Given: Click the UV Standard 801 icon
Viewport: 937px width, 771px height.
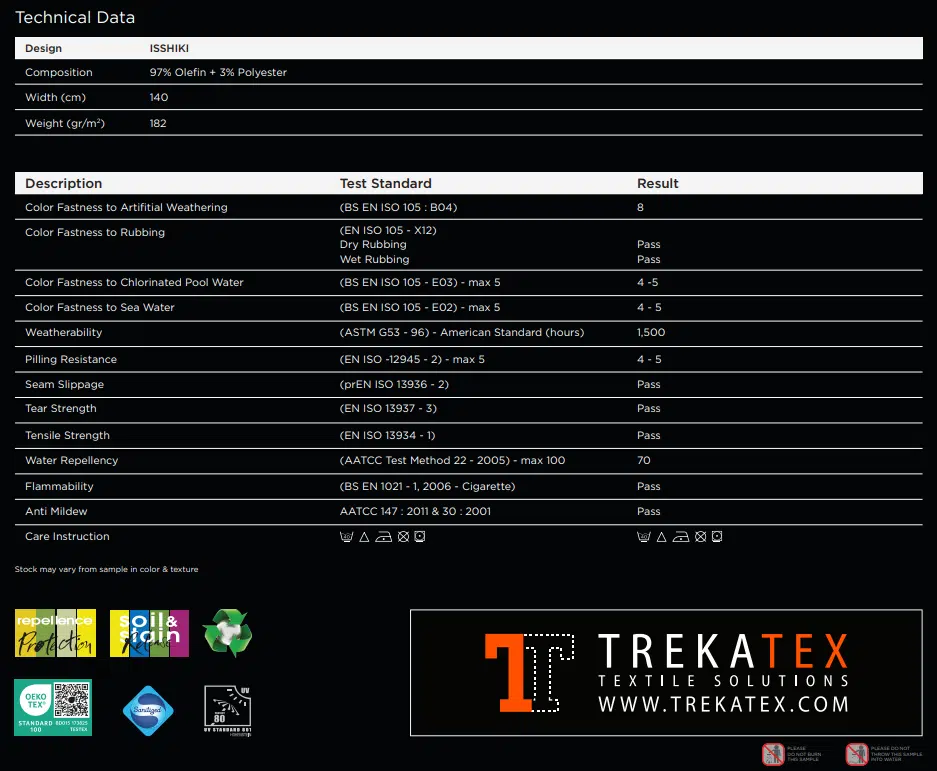Looking at the screenshot, I should 227,710.
